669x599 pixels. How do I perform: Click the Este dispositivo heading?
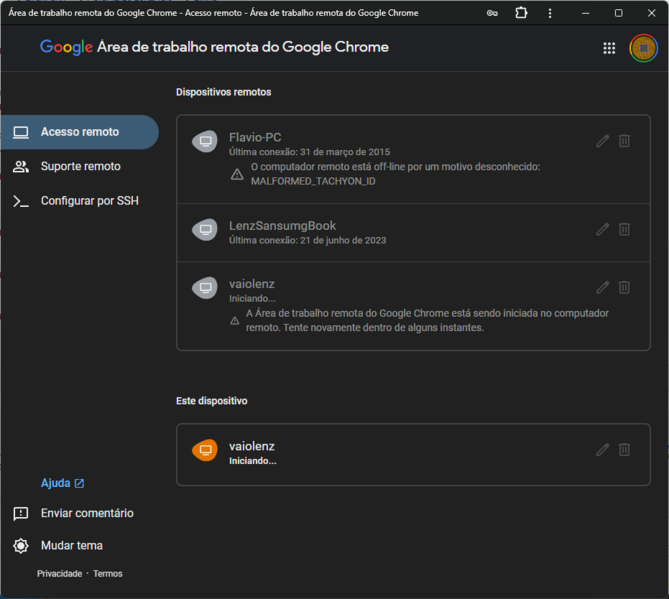[212, 401]
